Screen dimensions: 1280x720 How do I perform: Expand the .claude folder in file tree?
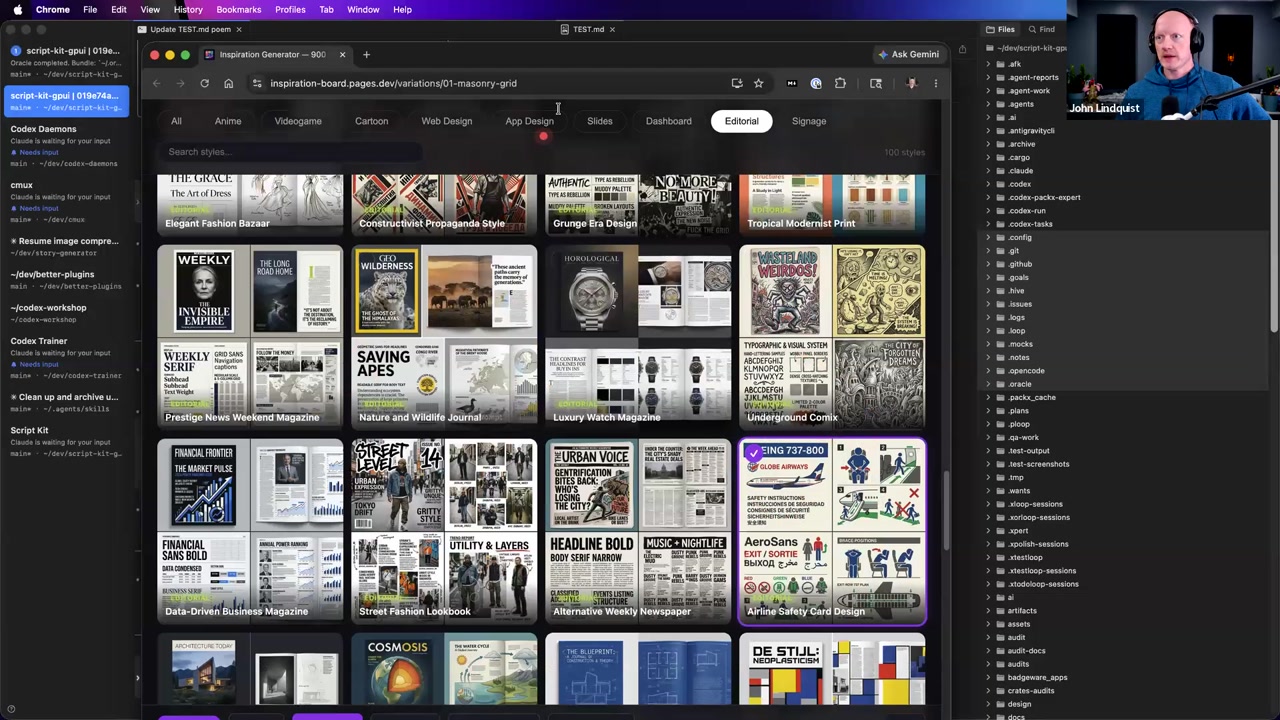(x=1020, y=171)
